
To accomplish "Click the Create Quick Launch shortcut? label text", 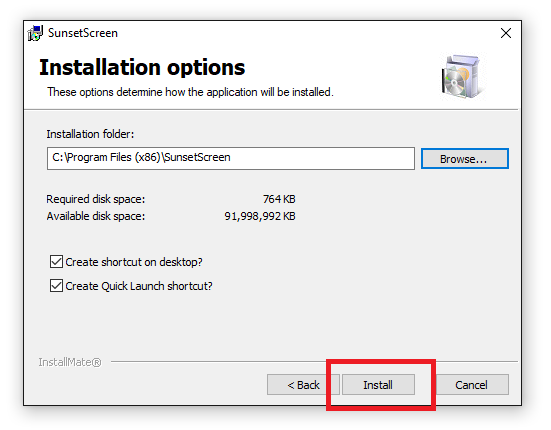I will click(139, 286).
